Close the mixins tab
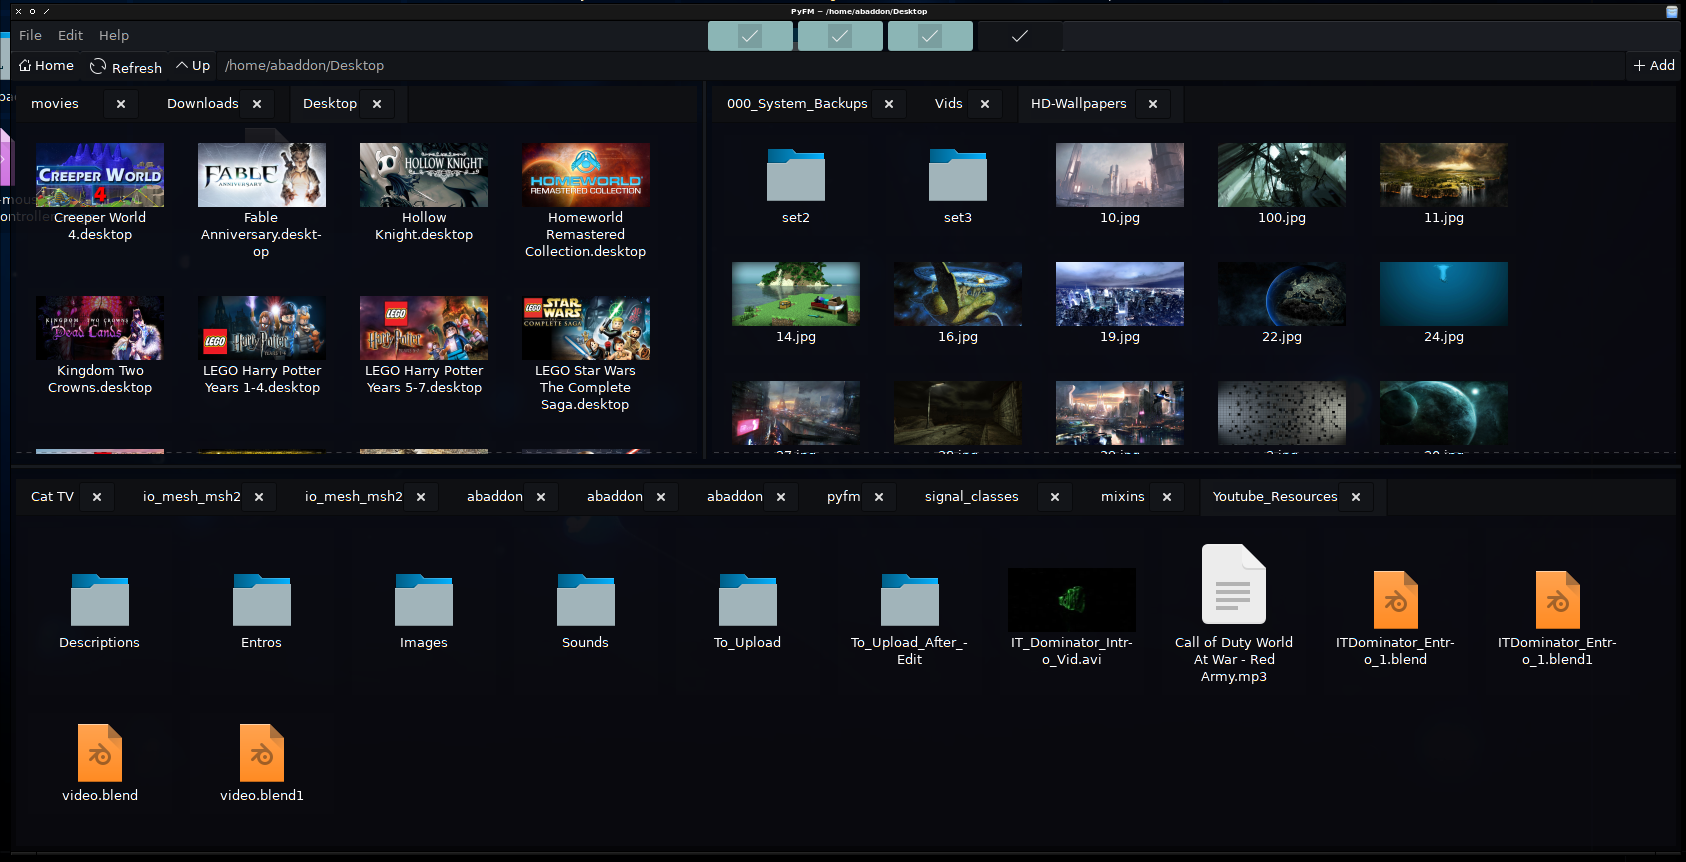 pos(1167,497)
